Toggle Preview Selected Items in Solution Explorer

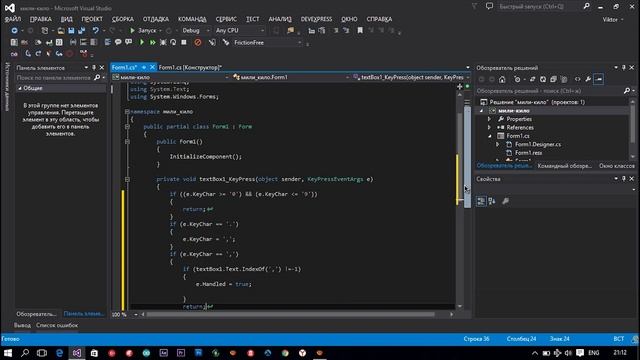[599, 80]
